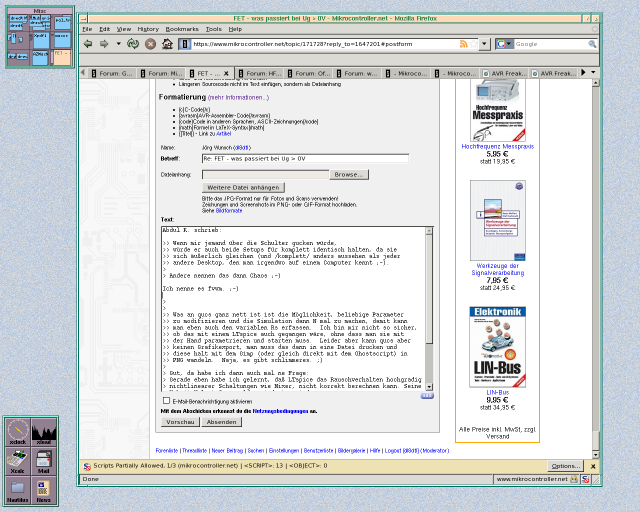Switch to the 'Forum: Mi...' tab

pos(162,73)
